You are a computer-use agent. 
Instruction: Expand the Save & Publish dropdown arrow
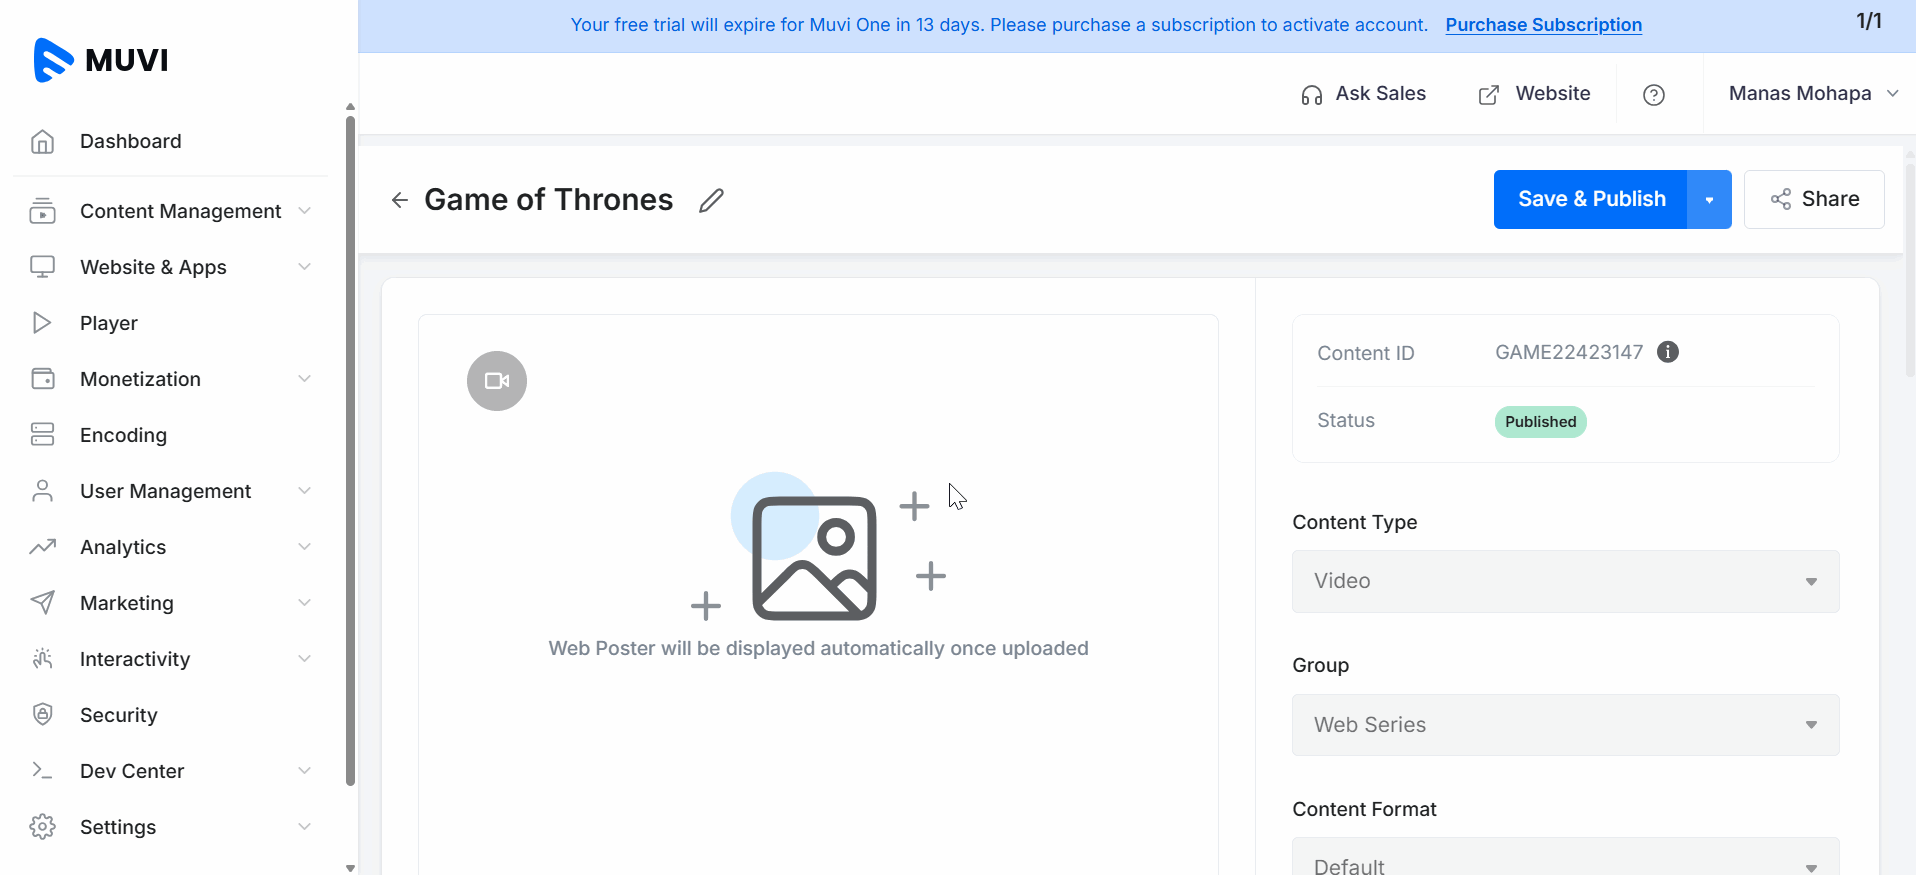[1709, 199]
